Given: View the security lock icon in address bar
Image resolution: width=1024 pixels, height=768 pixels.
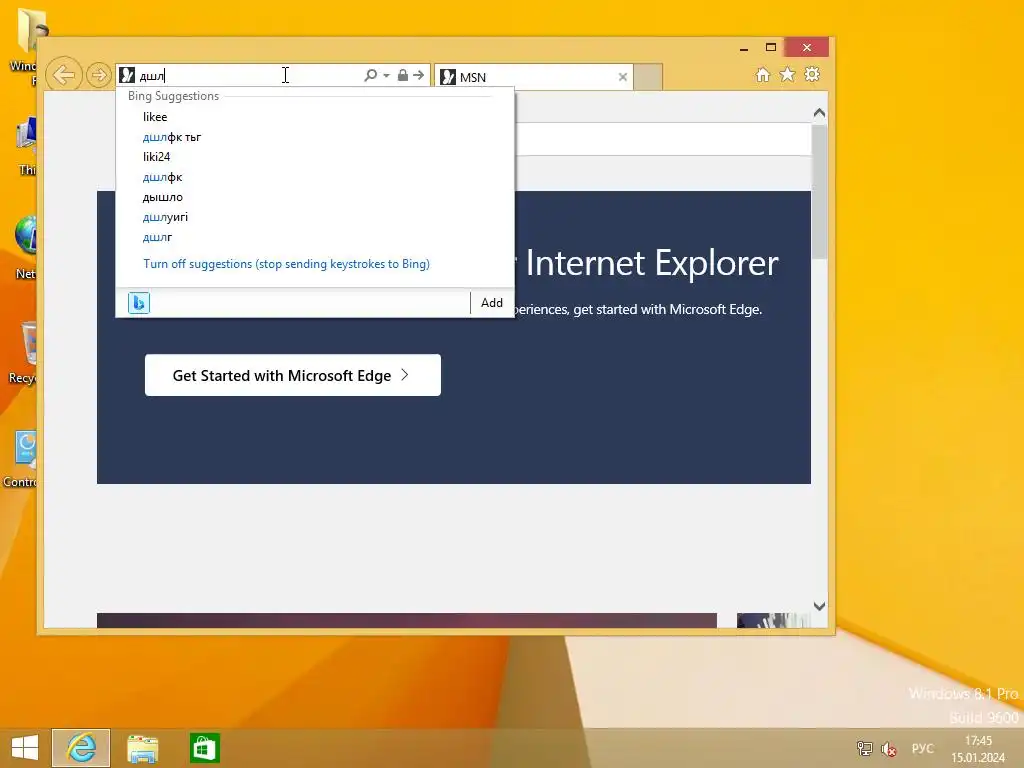Looking at the screenshot, I should coord(403,76).
